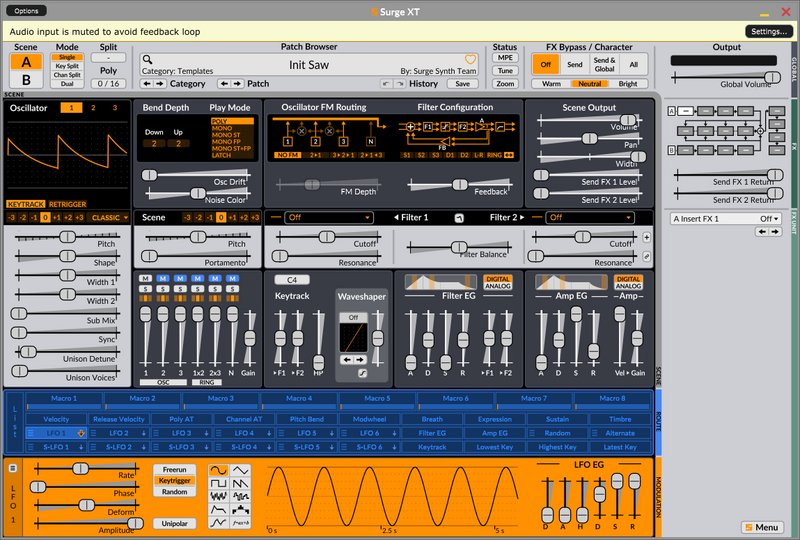Select Scene B
800x540 pixels.
pyautogui.click(x=26, y=80)
